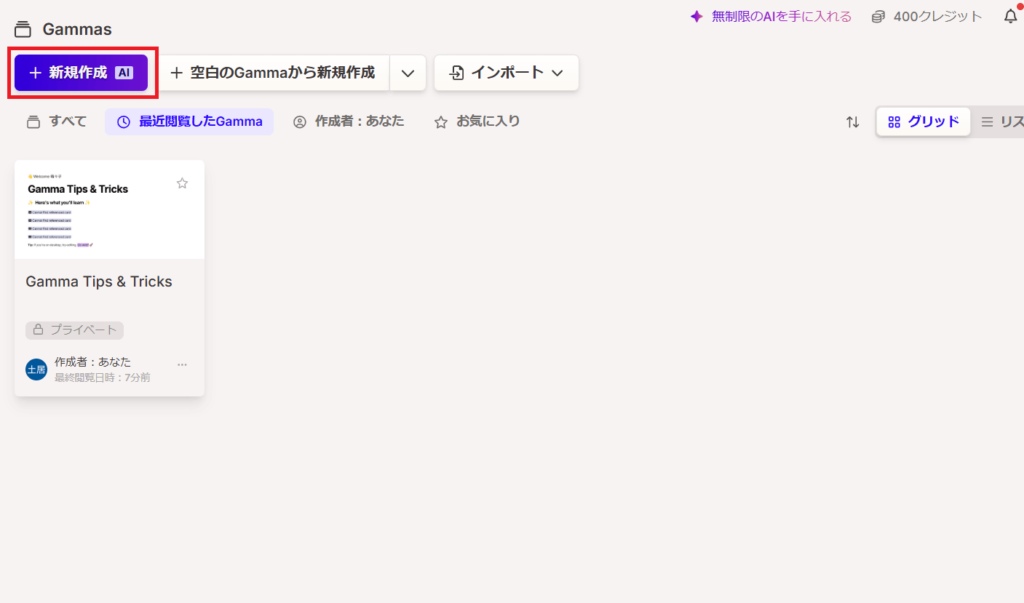This screenshot has height=603, width=1024.
Task: Open the インポート dropdown
Action: (506, 73)
